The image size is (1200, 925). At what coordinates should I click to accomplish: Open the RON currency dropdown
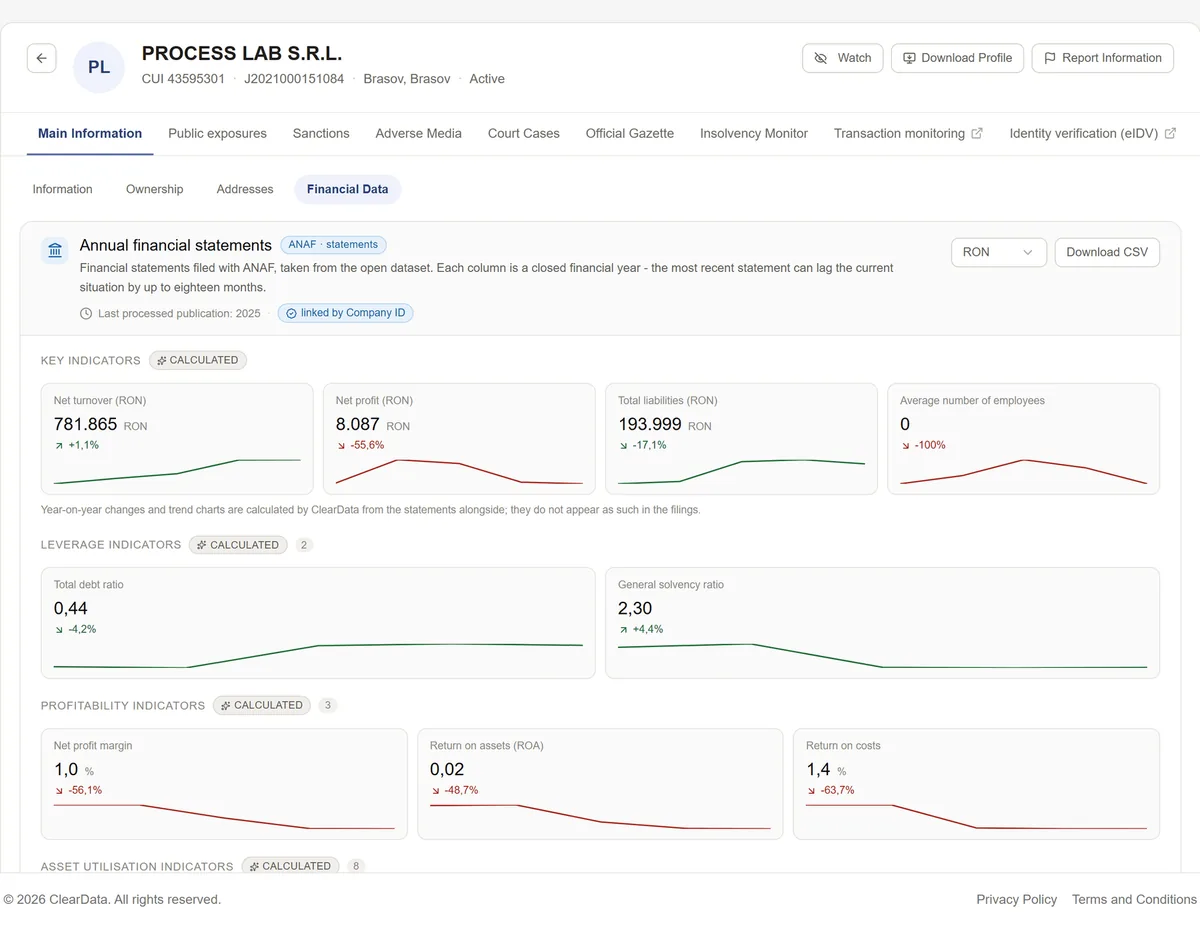pos(998,252)
